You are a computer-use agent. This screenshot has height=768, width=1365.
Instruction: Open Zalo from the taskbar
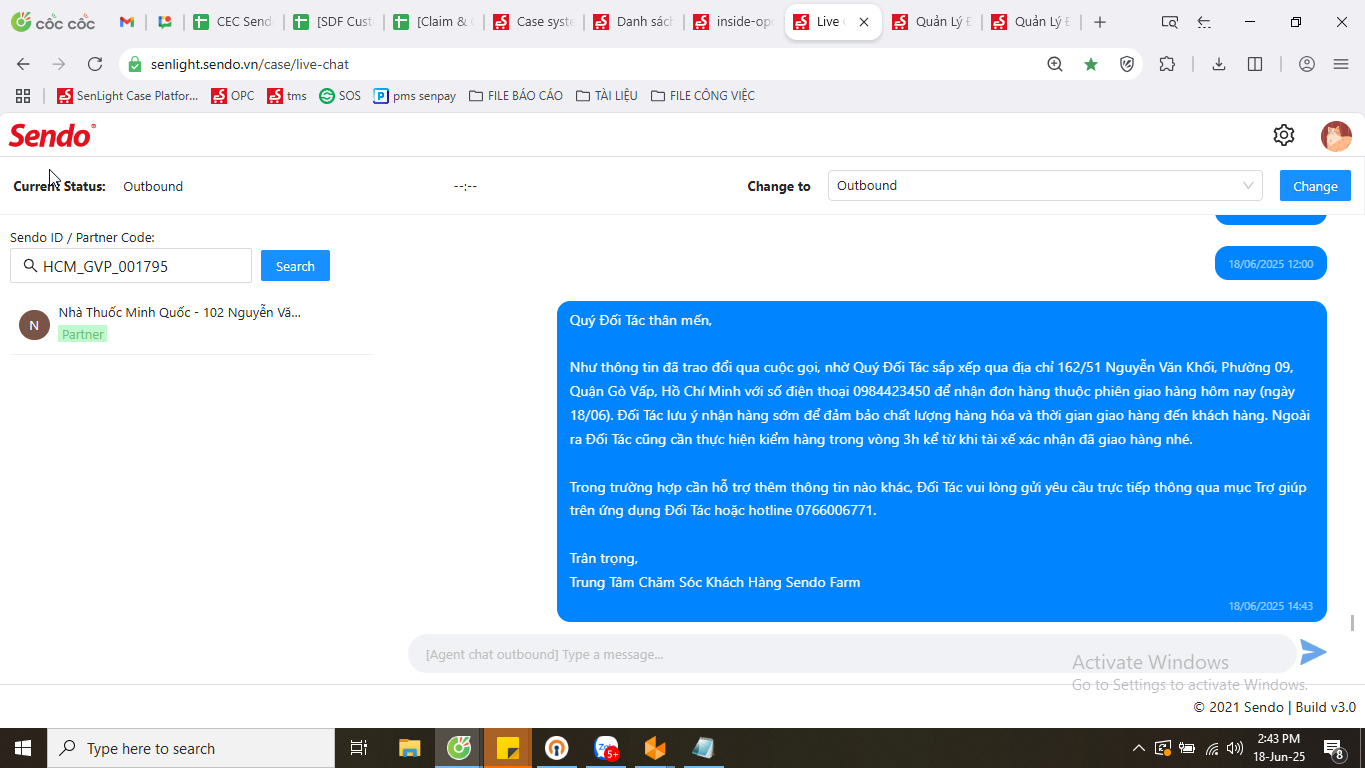tap(606, 748)
